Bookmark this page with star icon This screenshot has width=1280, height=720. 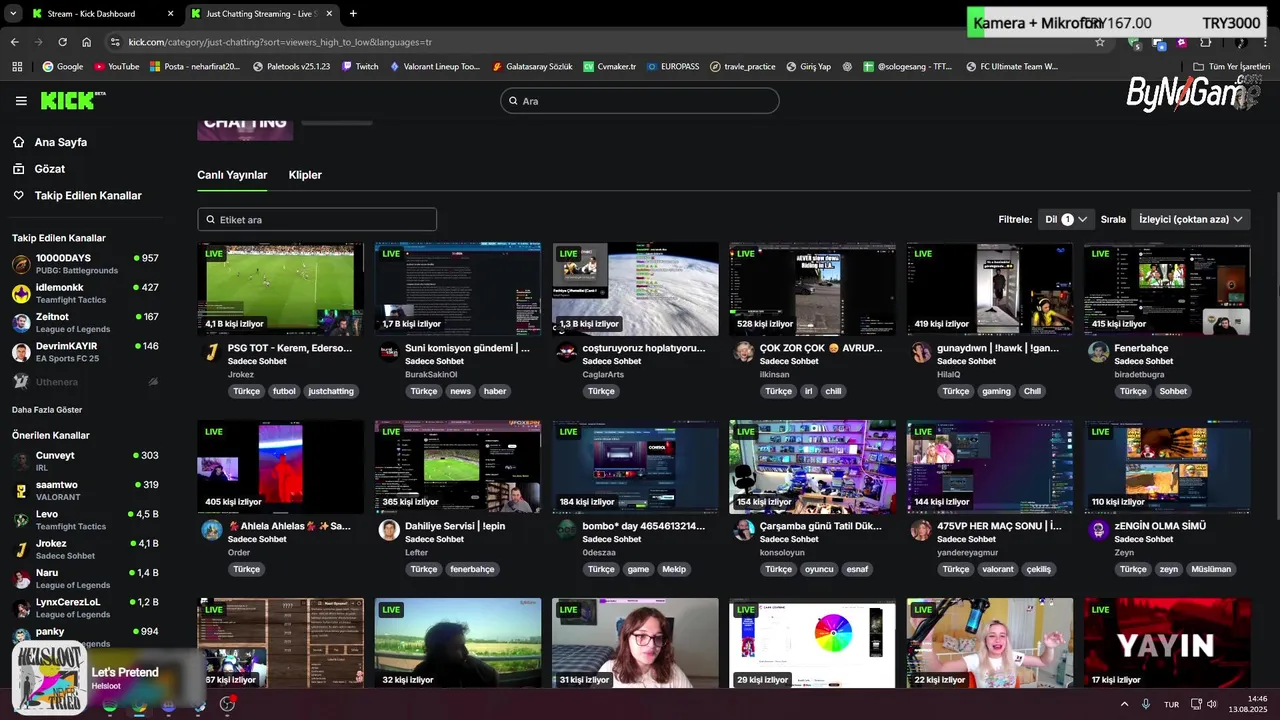(x=1100, y=42)
